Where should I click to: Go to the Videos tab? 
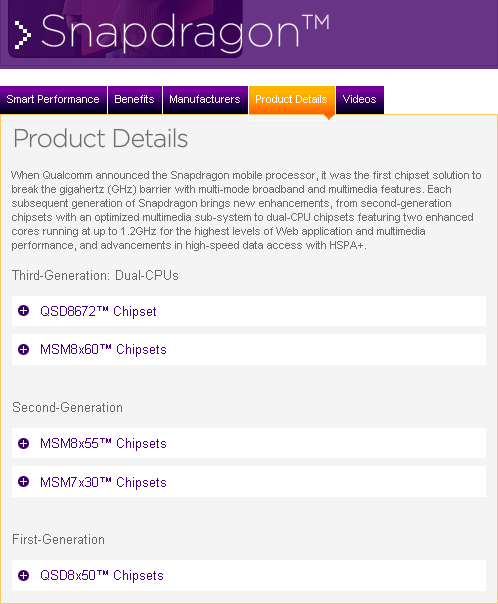[360, 100]
